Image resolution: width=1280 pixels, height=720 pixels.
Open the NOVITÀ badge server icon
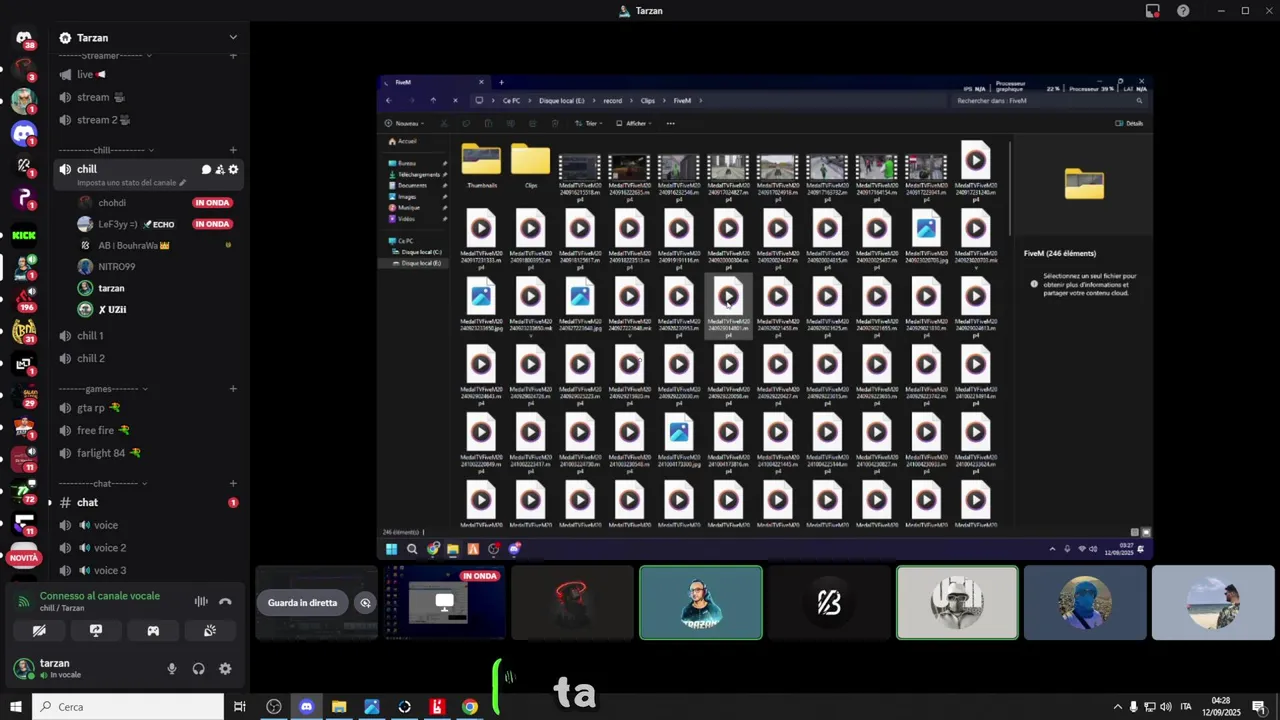pyautogui.click(x=24, y=557)
